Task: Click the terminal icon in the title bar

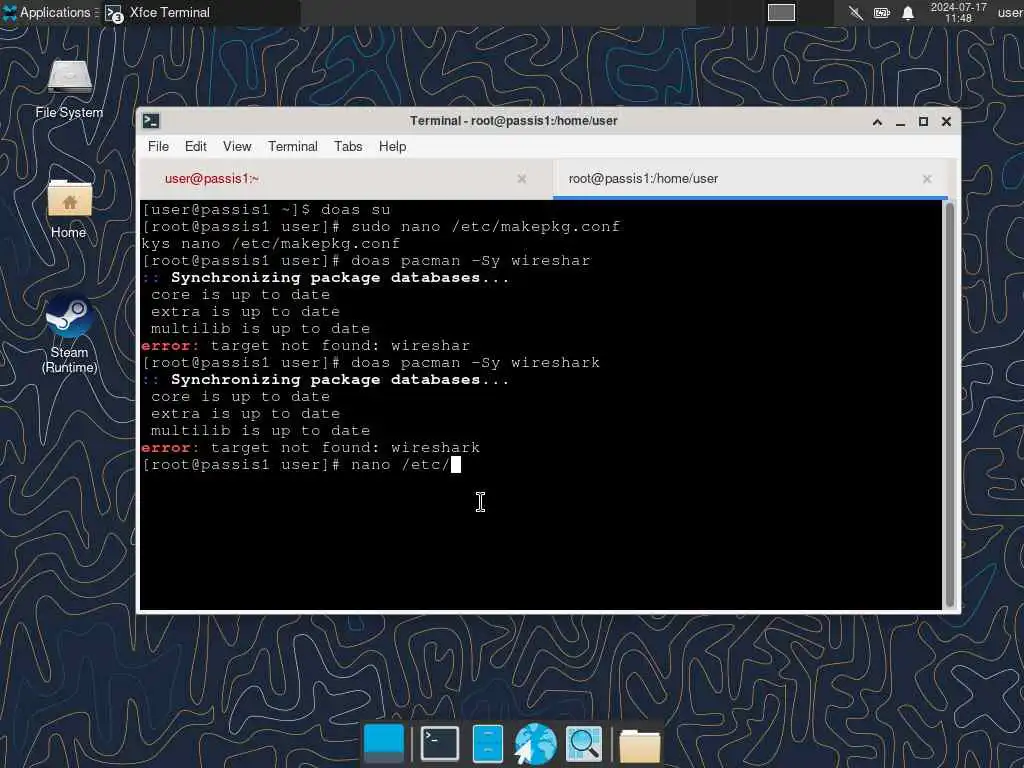Action: [151, 121]
